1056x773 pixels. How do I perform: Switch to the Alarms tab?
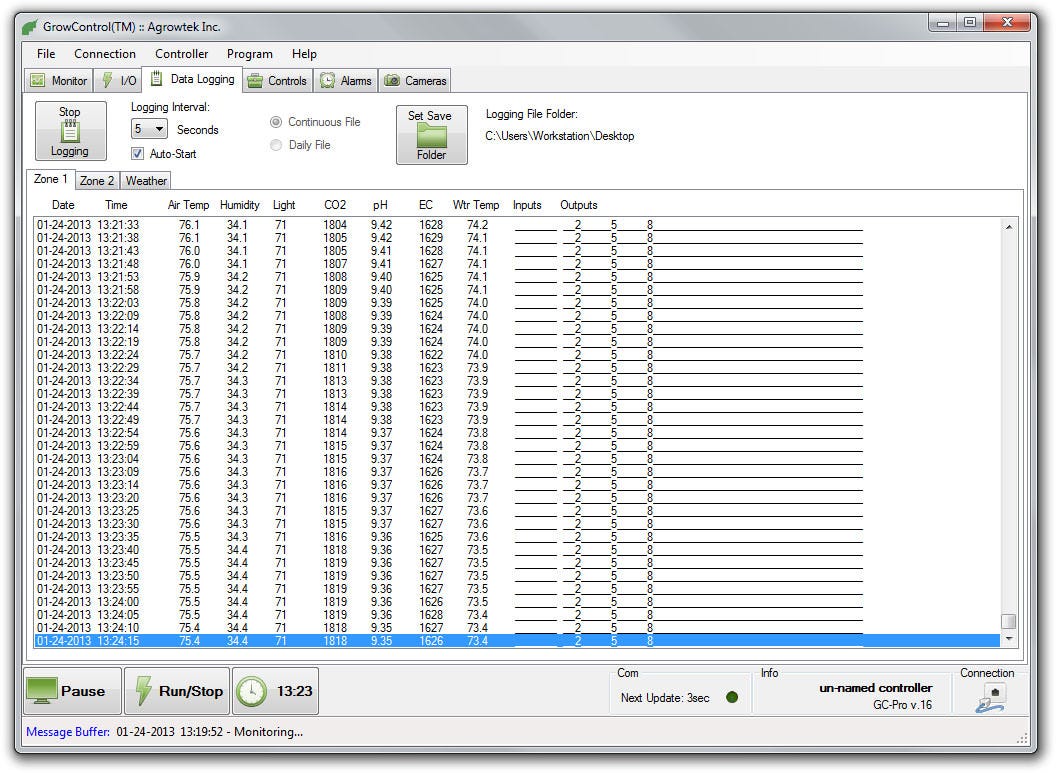click(345, 81)
